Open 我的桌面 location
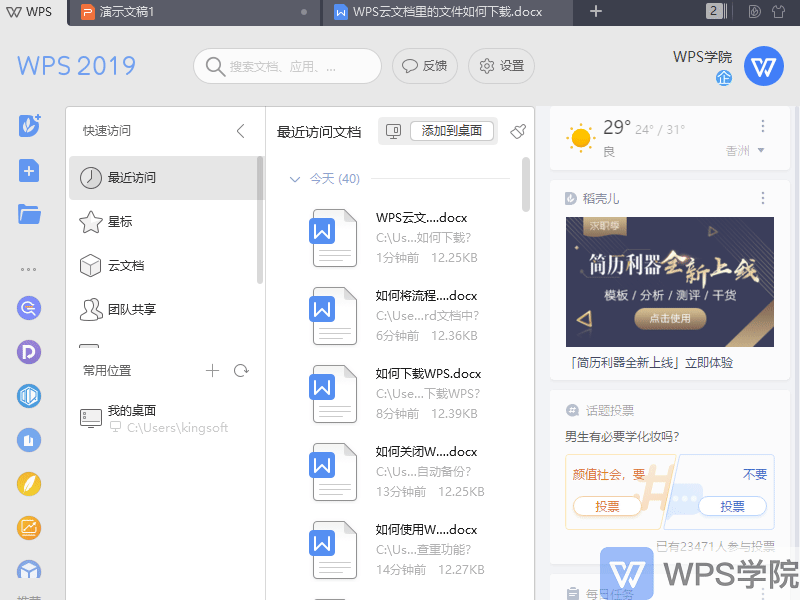800x600 pixels. pos(163,418)
